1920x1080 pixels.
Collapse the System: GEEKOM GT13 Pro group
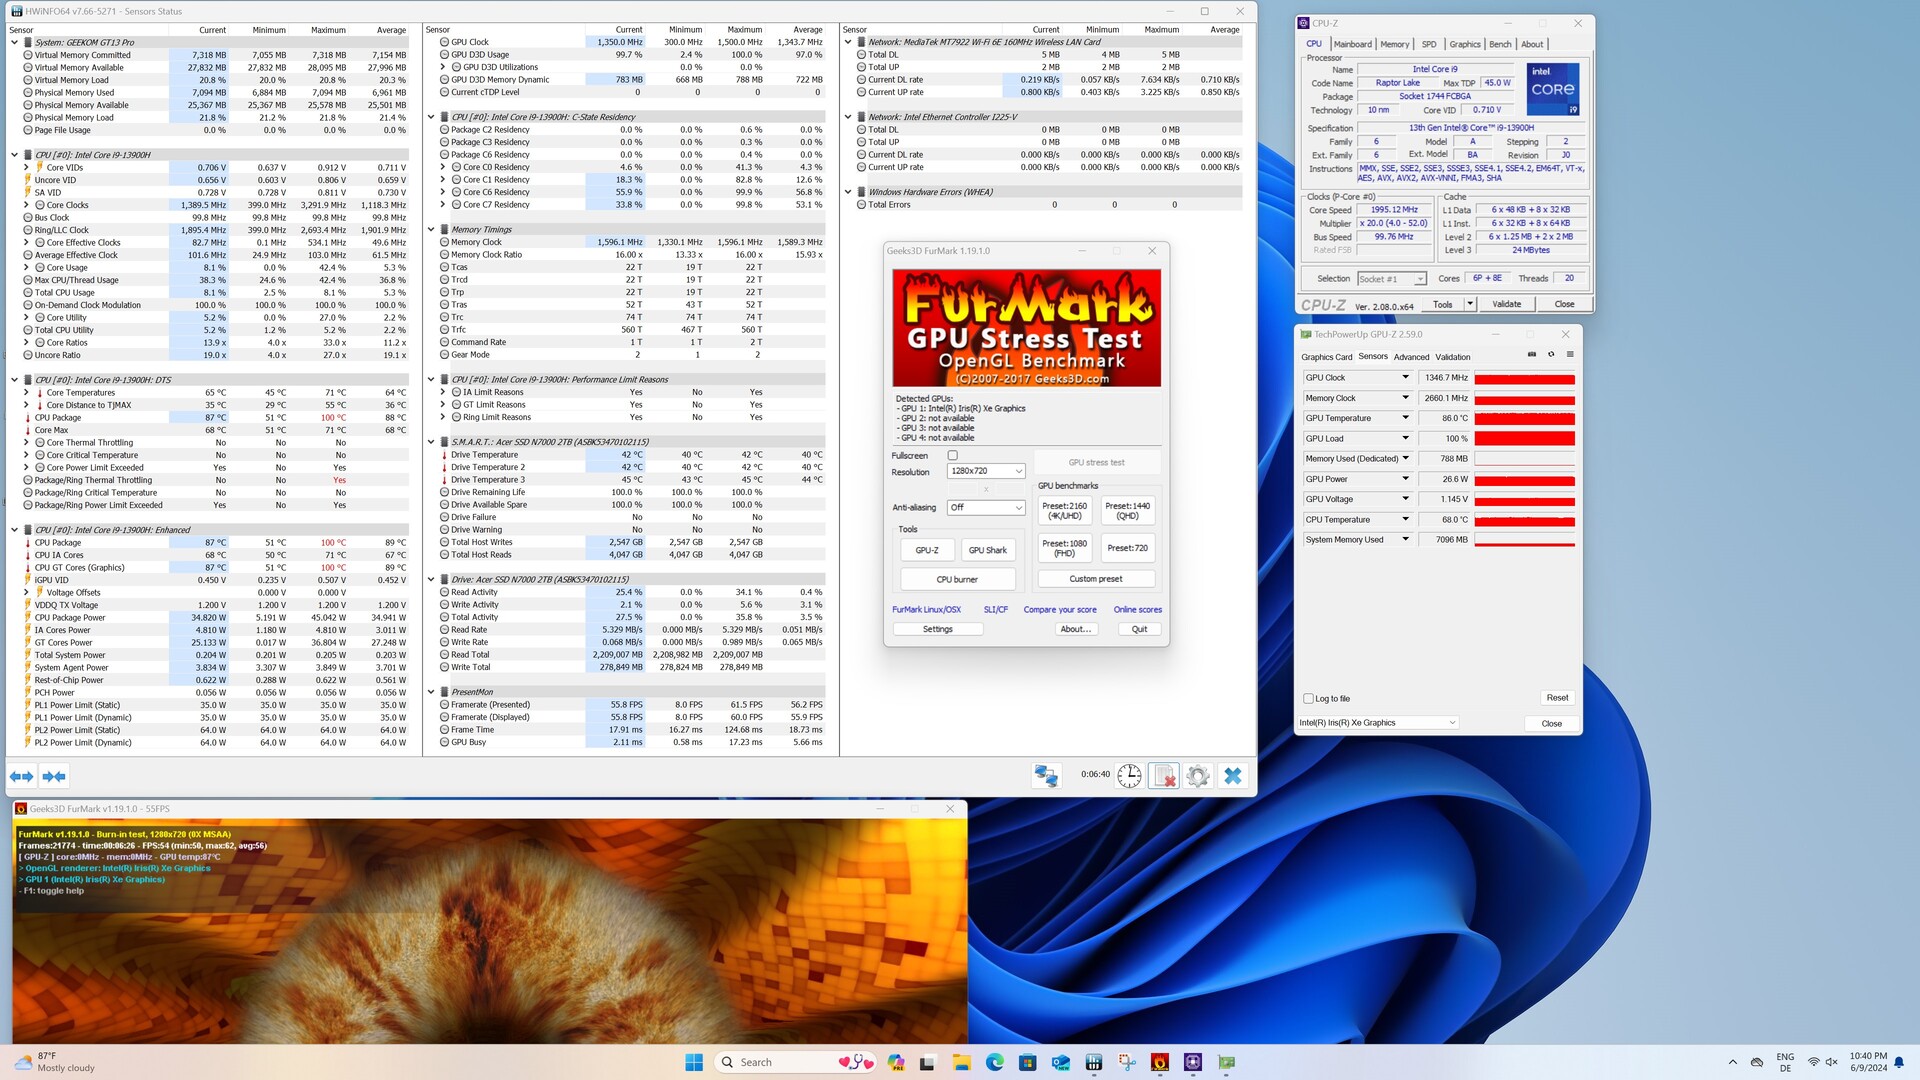coord(14,42)
